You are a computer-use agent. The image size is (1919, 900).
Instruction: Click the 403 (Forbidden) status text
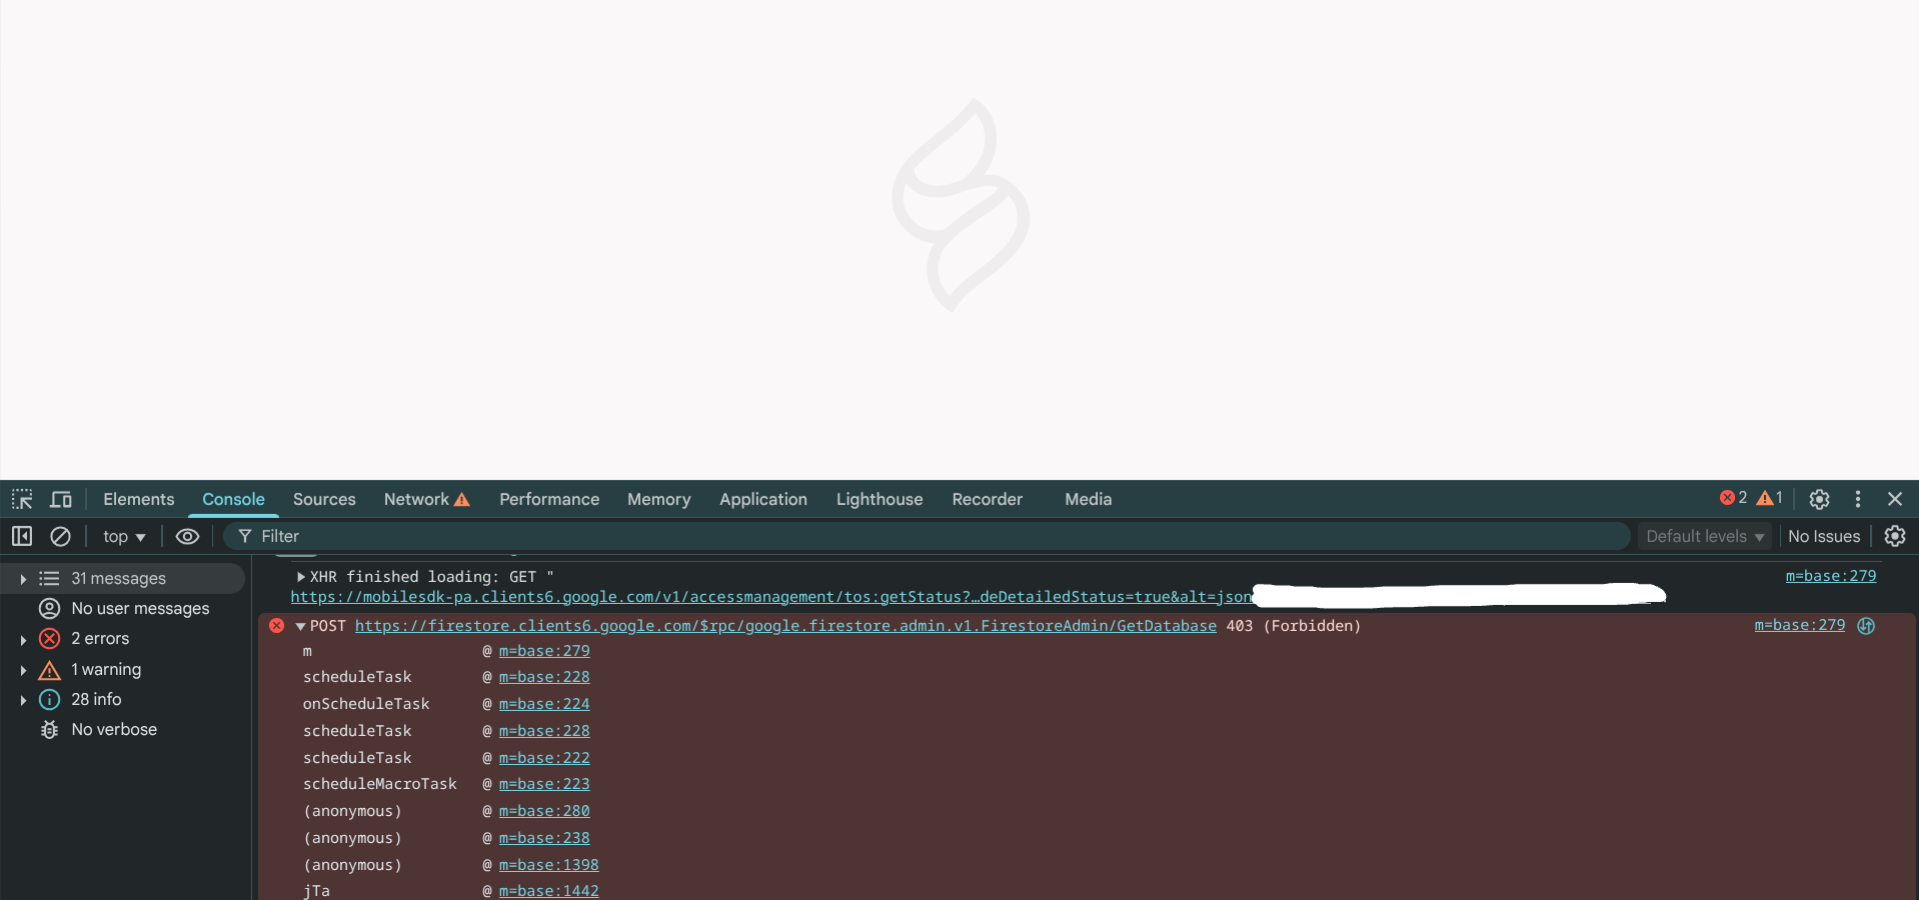point(1293,626)
